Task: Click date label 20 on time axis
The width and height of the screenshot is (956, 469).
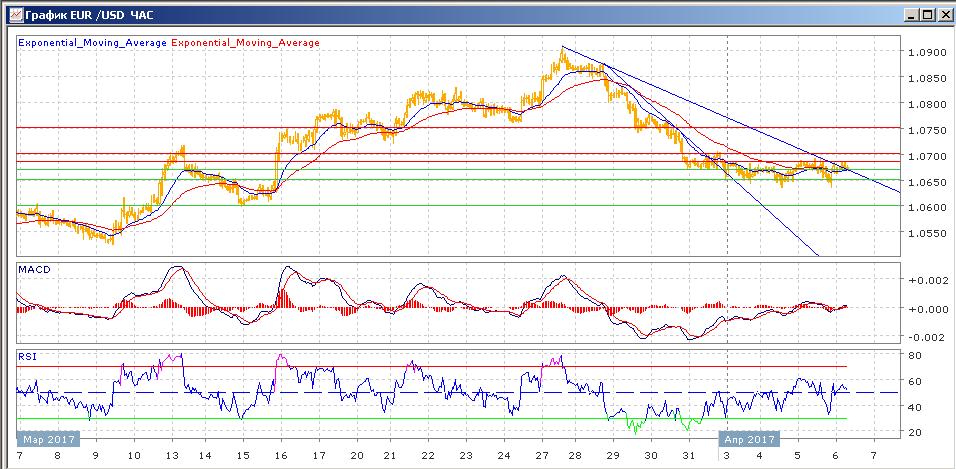Action: click(x=357, y=455)
